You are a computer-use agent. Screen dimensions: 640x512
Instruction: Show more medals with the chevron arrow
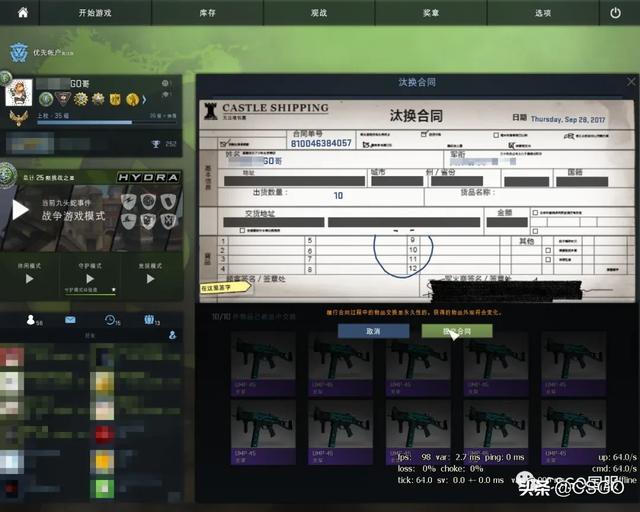click(x=144, y=99)
